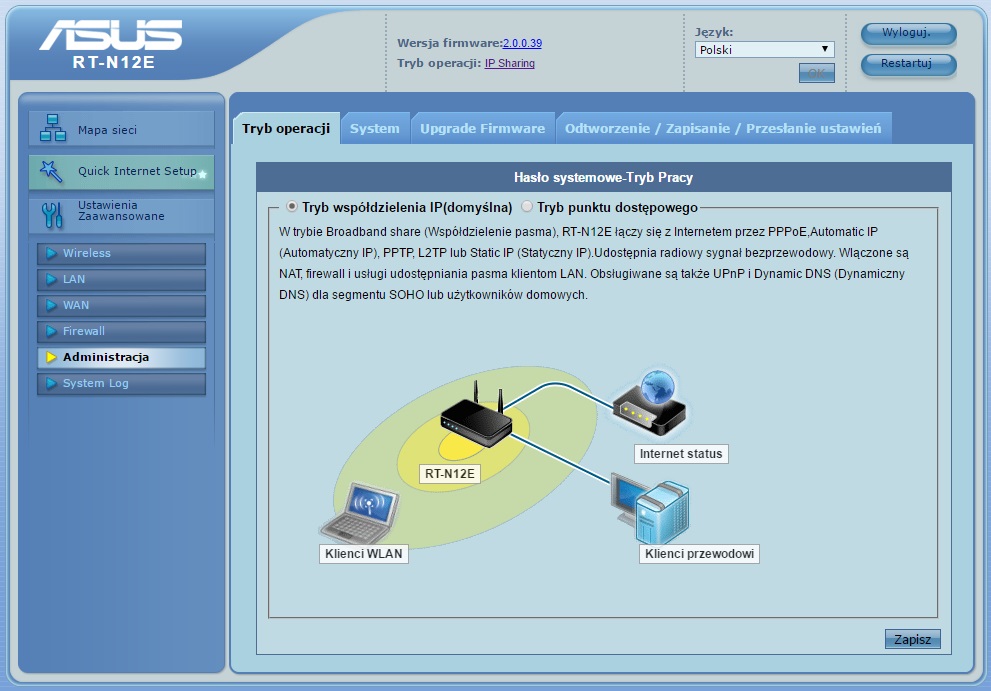The height and width of the screenshot is (691, 991).
Task: Click the wireless laptop client icon
Action: [361, 513]
